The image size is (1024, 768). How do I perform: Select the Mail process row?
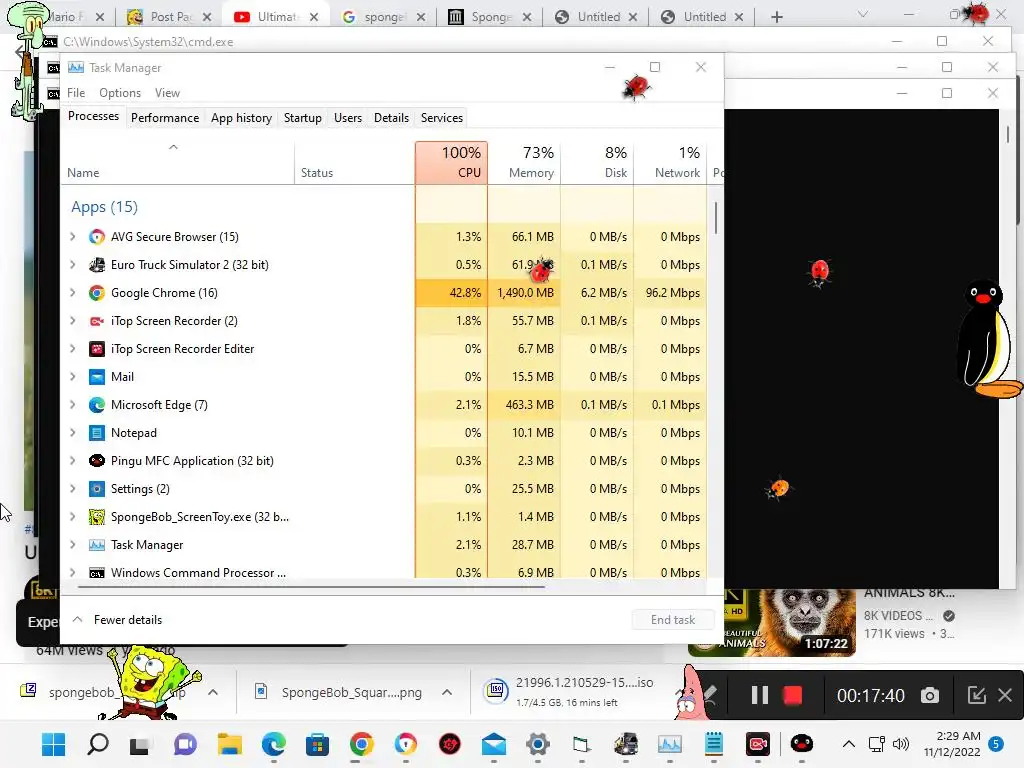tap(384, 377)
